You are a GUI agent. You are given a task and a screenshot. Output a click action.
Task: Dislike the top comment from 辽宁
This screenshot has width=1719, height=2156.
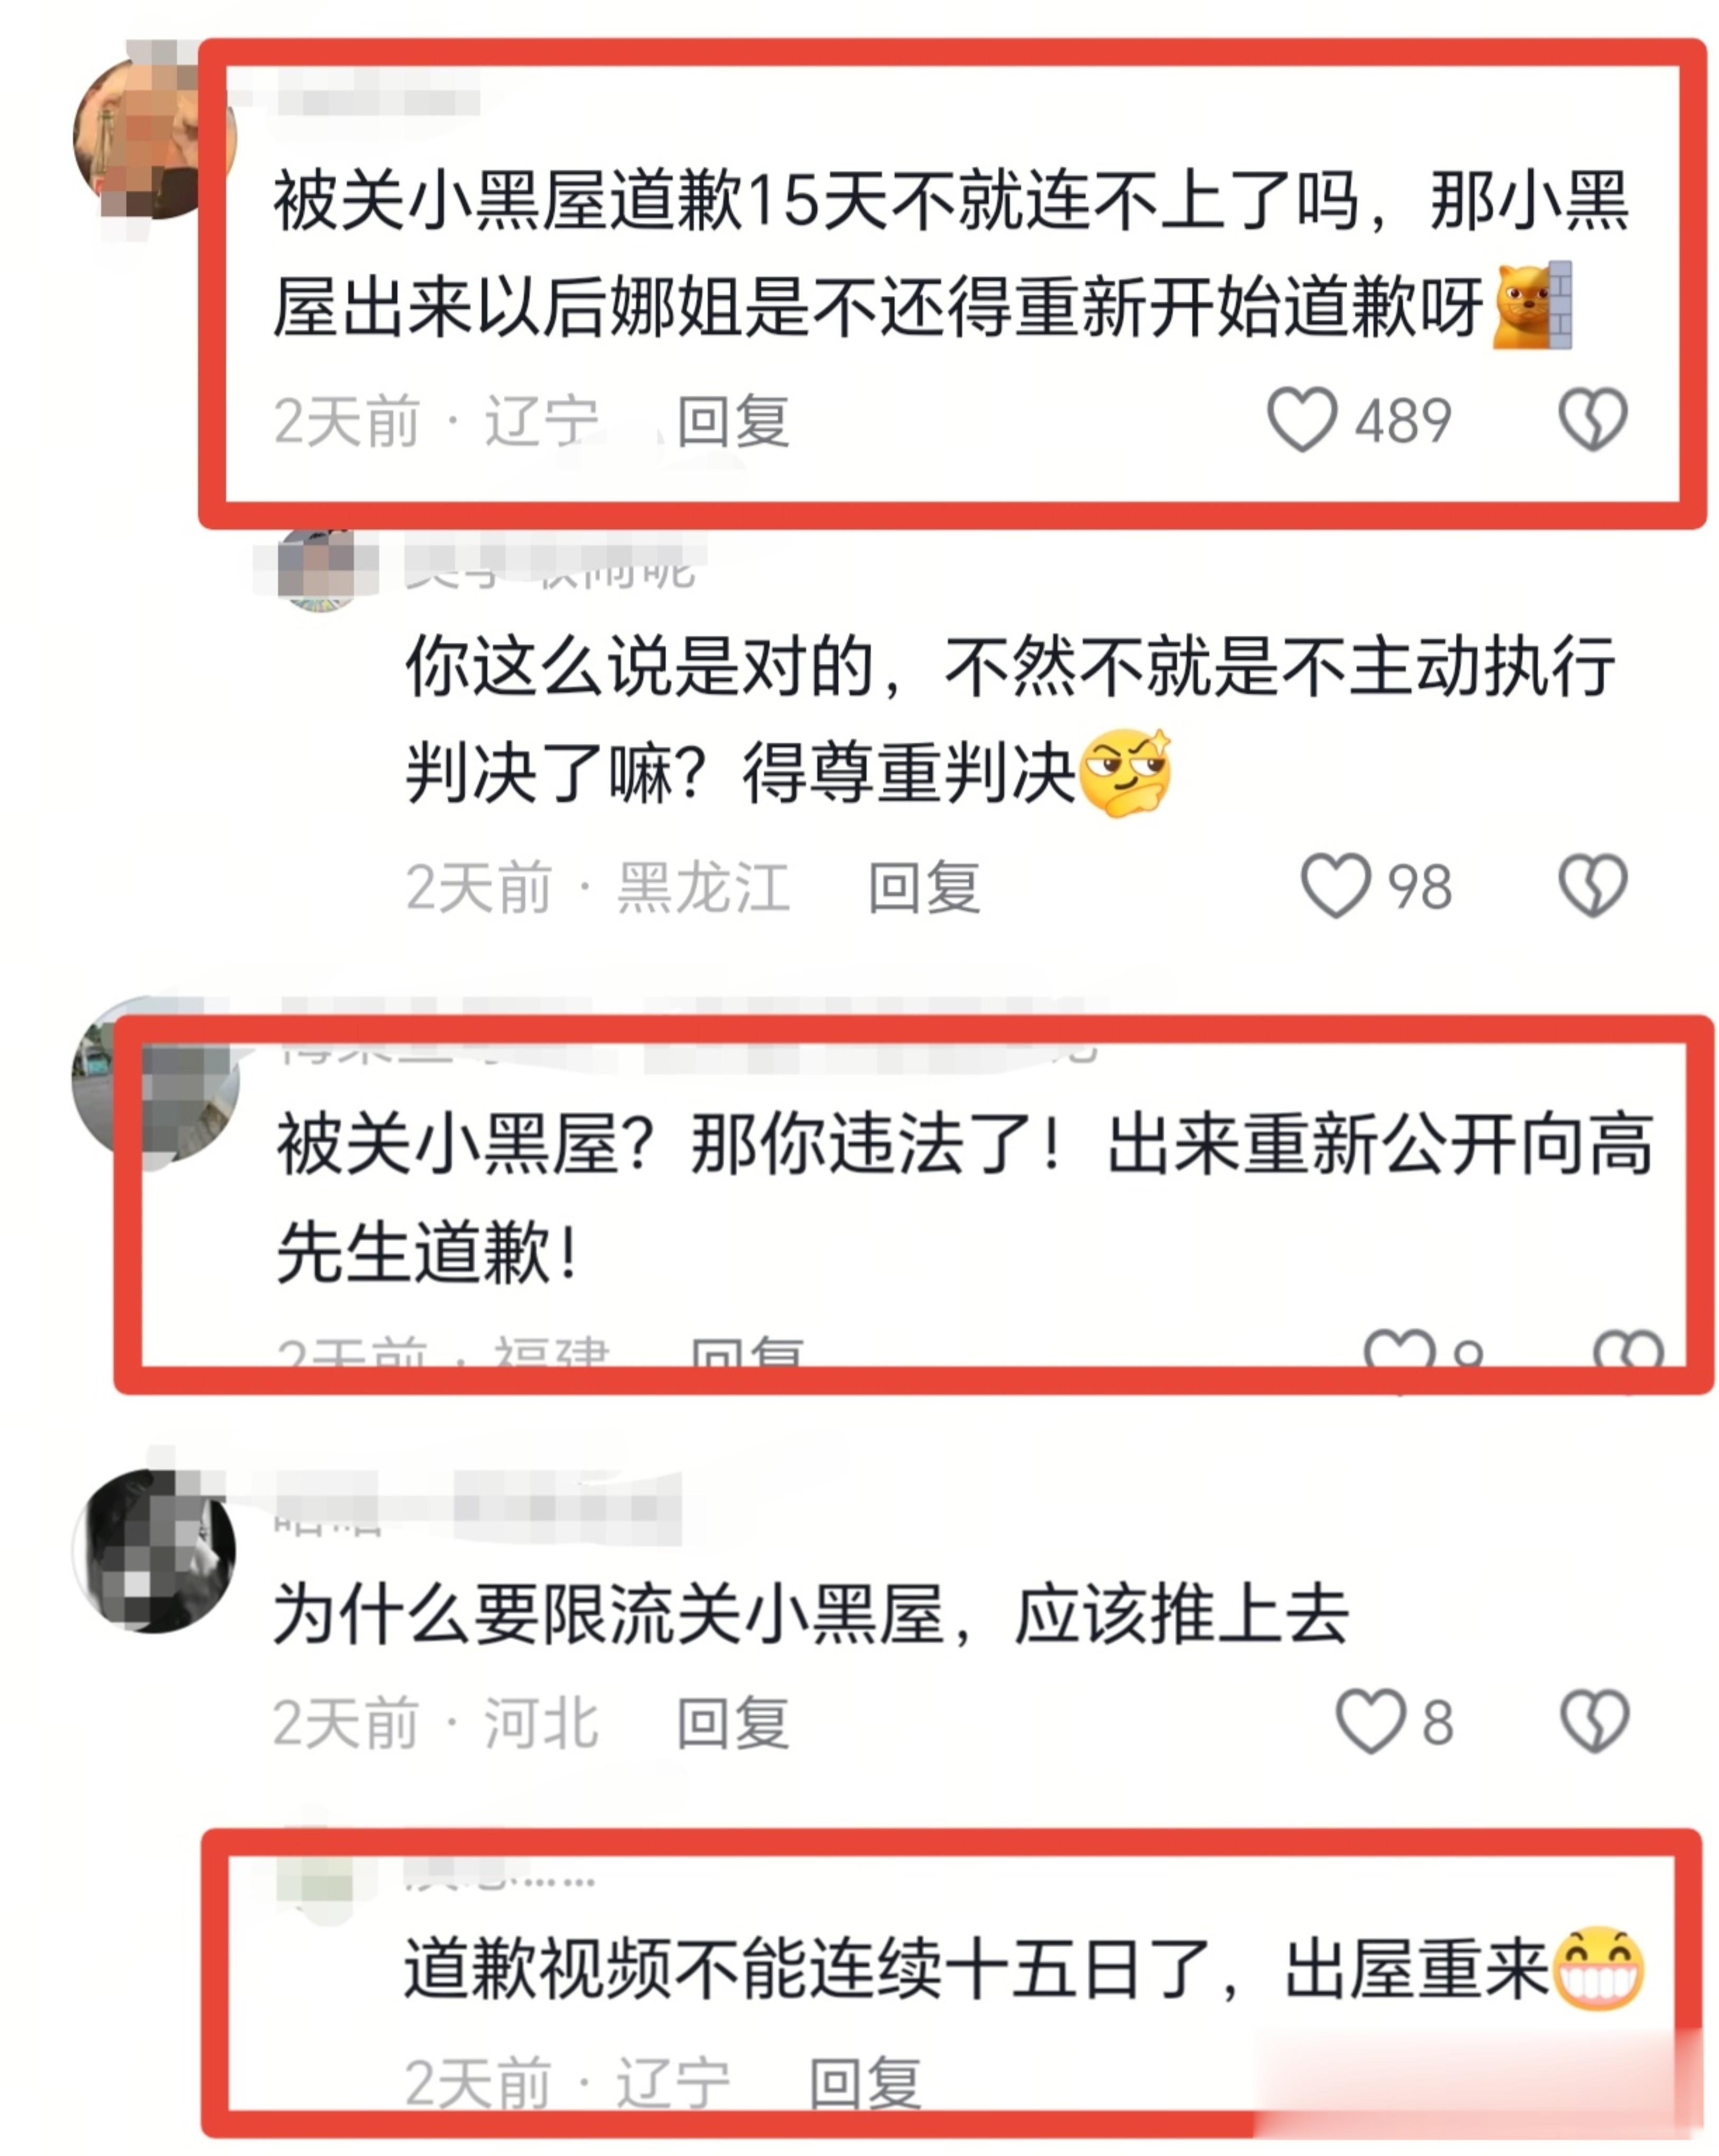(x=1593, y=419)
